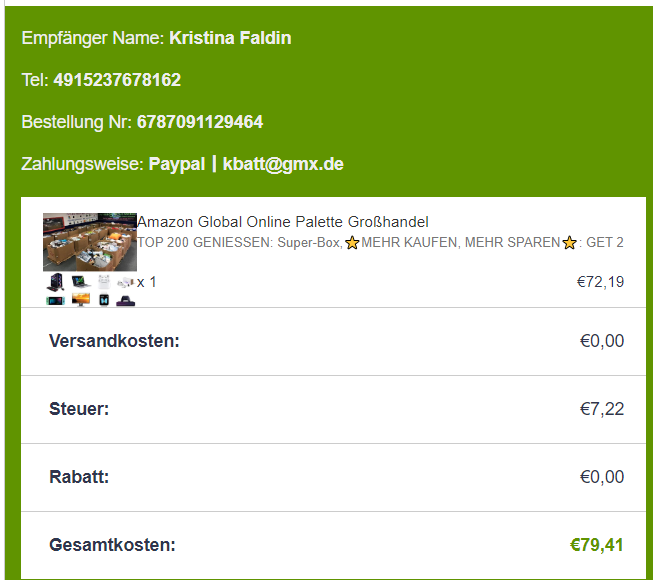Open the Amazon Global Online Palette Großhandel title
653x580 pixels.
(x=283, y=222)
